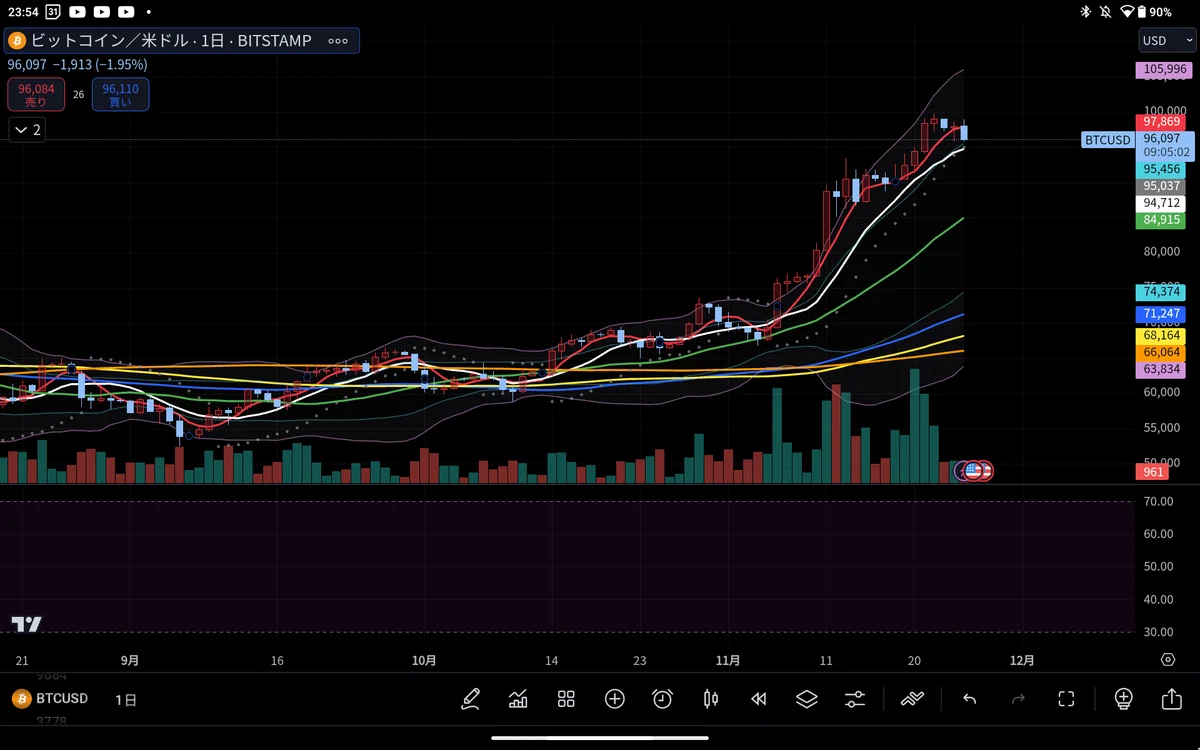Tap the Bitcoin logo in the symbol header
This screenshot has height=750, width=1200.
click(x=17, y=41)
